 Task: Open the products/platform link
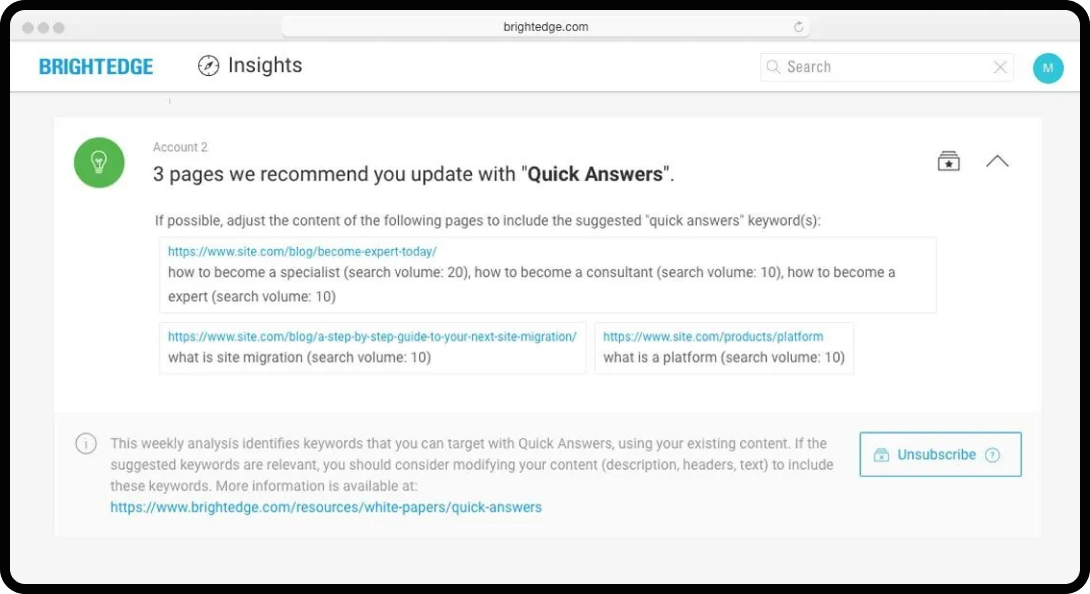713,337
